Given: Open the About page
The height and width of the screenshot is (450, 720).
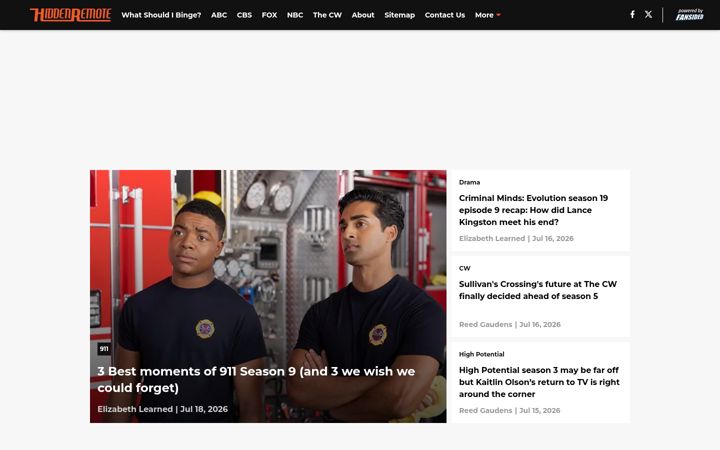Looking at the screenshot, I should (x=363, y=15).
